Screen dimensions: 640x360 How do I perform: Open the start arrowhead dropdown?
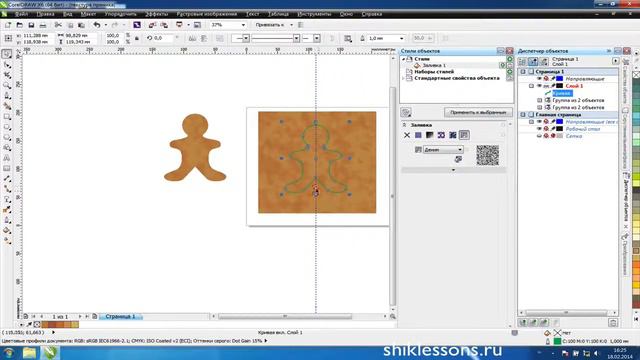pyautogui.click(x=246, y=38)
